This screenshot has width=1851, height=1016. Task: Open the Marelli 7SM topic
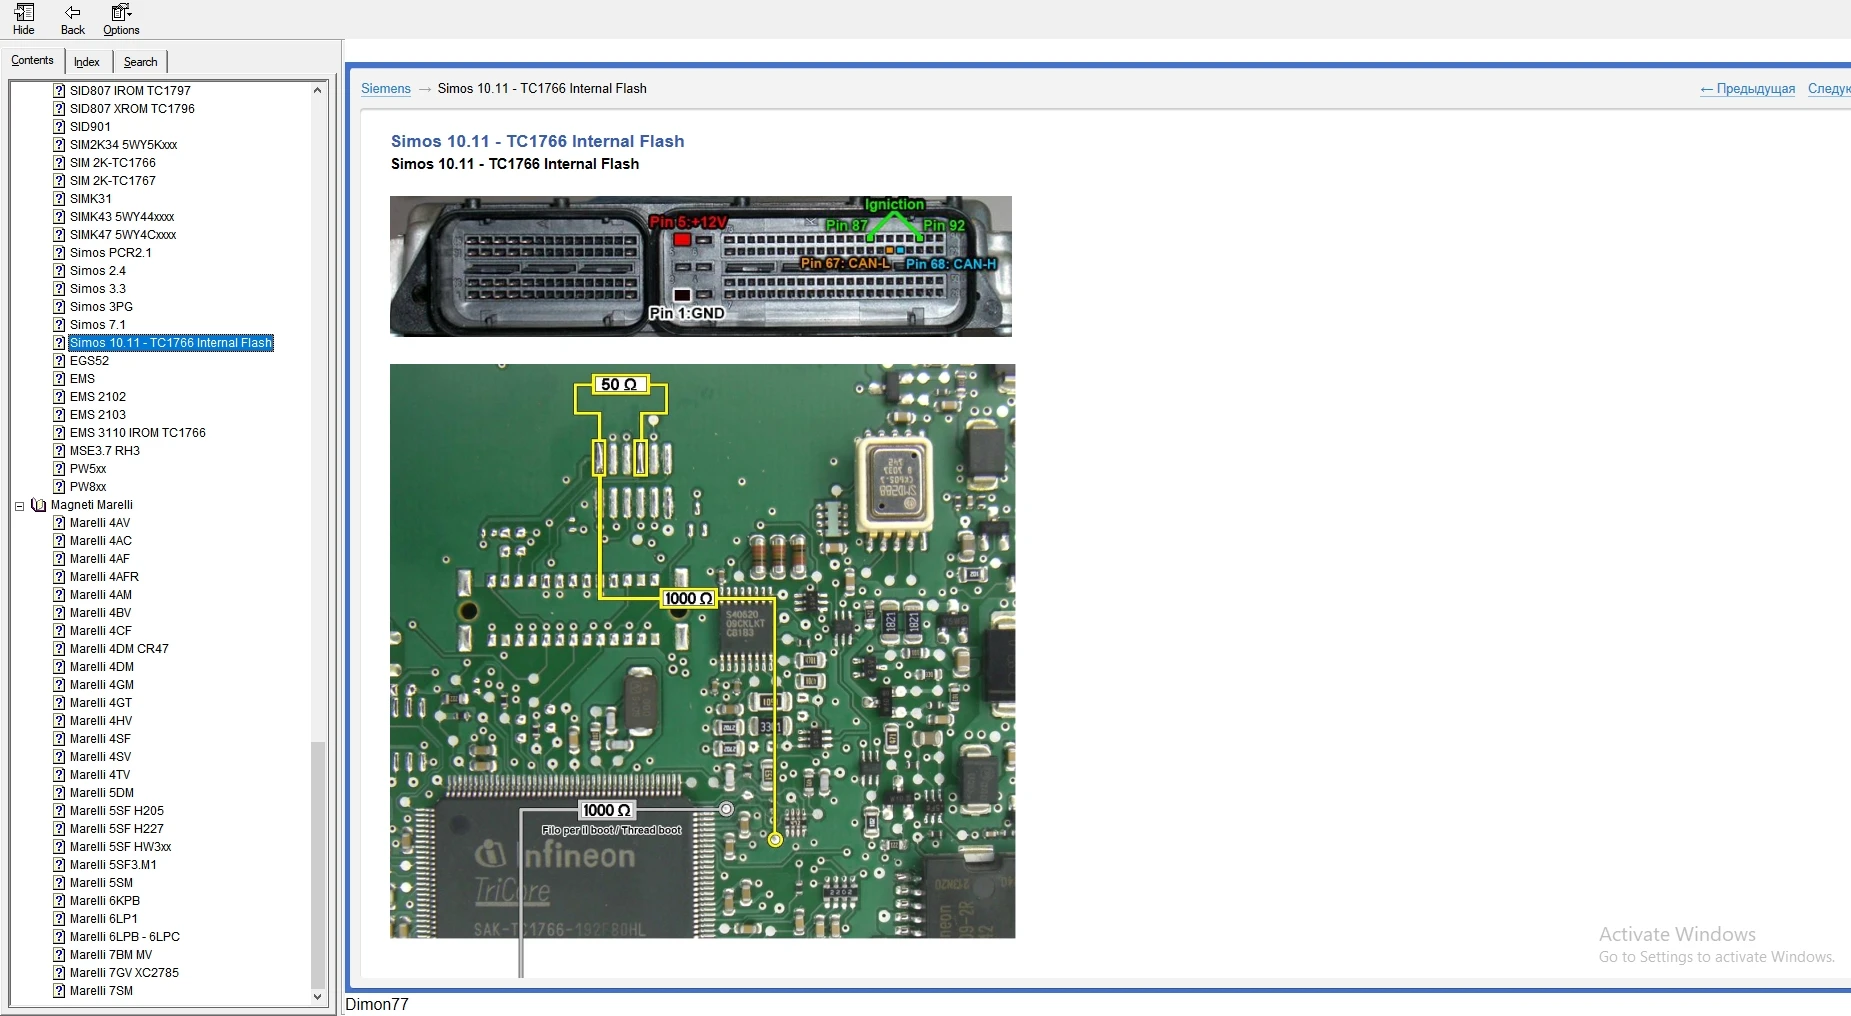coord(101,991)
